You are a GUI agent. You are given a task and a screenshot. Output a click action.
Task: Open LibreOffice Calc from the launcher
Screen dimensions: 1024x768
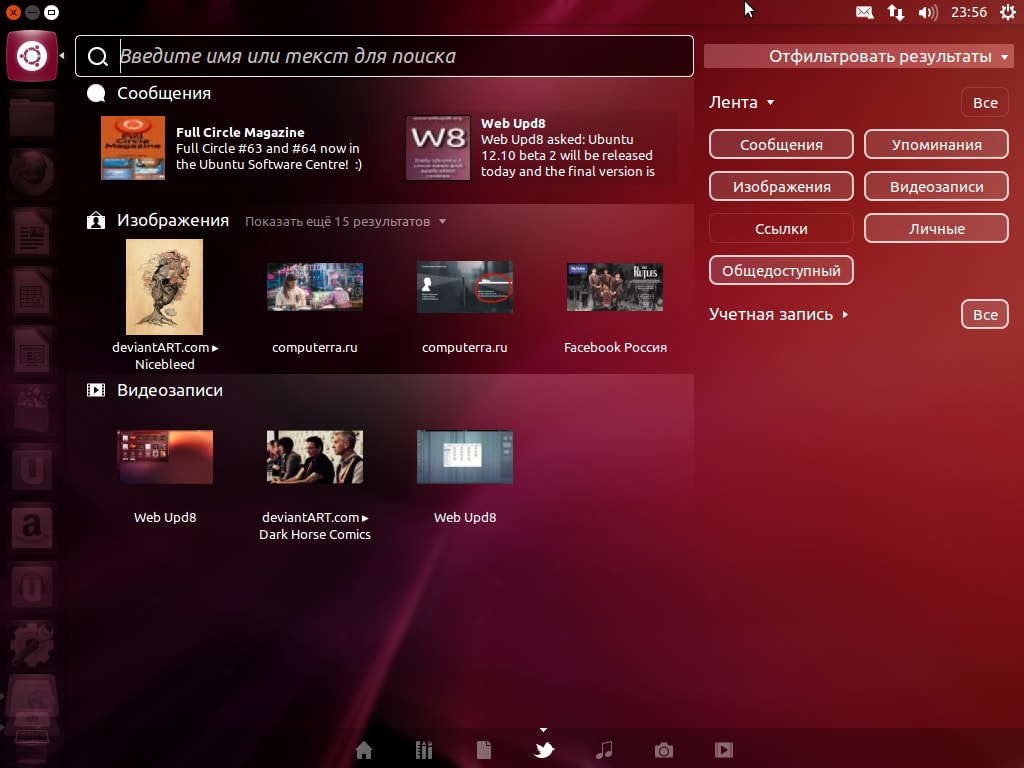tap(32, 291)
